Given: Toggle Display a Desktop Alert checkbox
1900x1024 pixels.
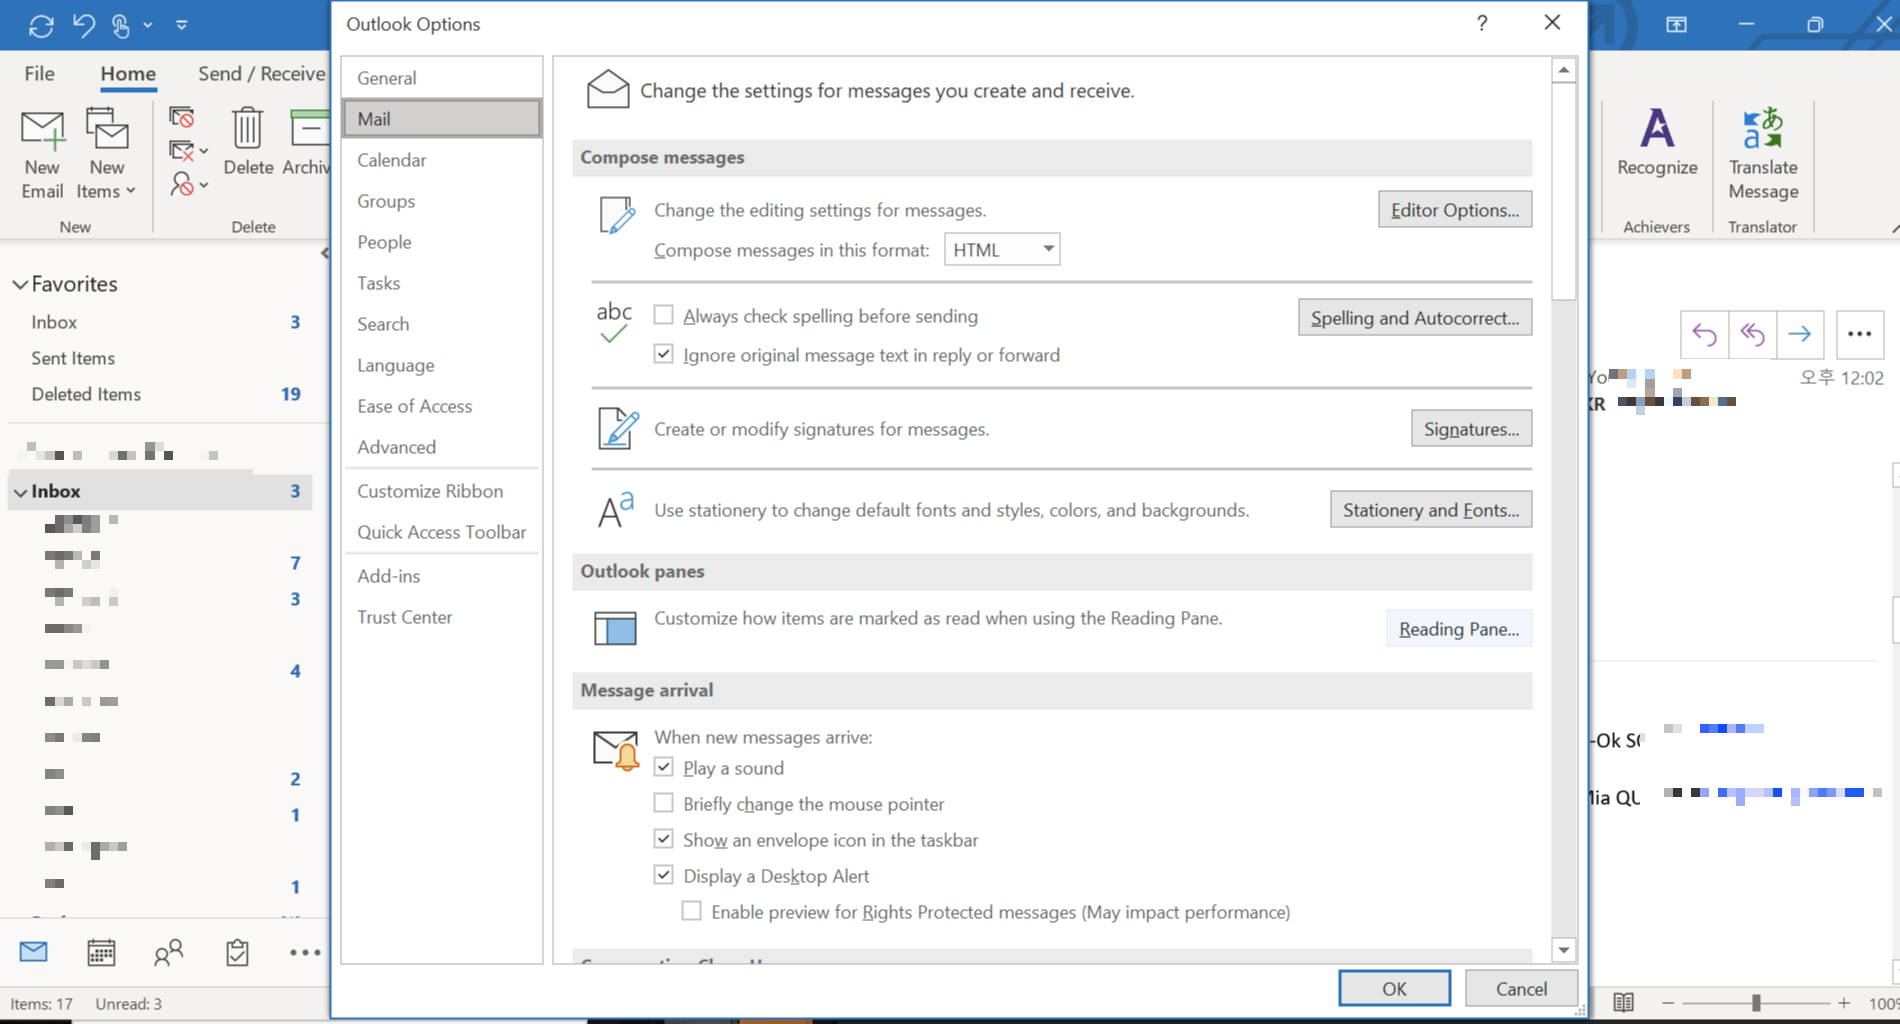Looking at the screenshot, I should [663, 875].
